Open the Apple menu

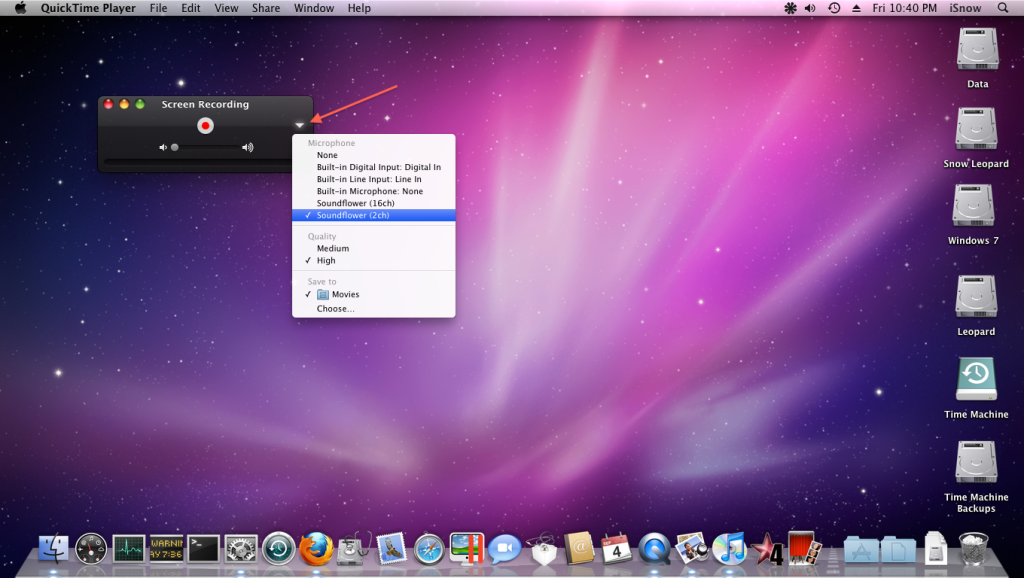pos(21,8)
